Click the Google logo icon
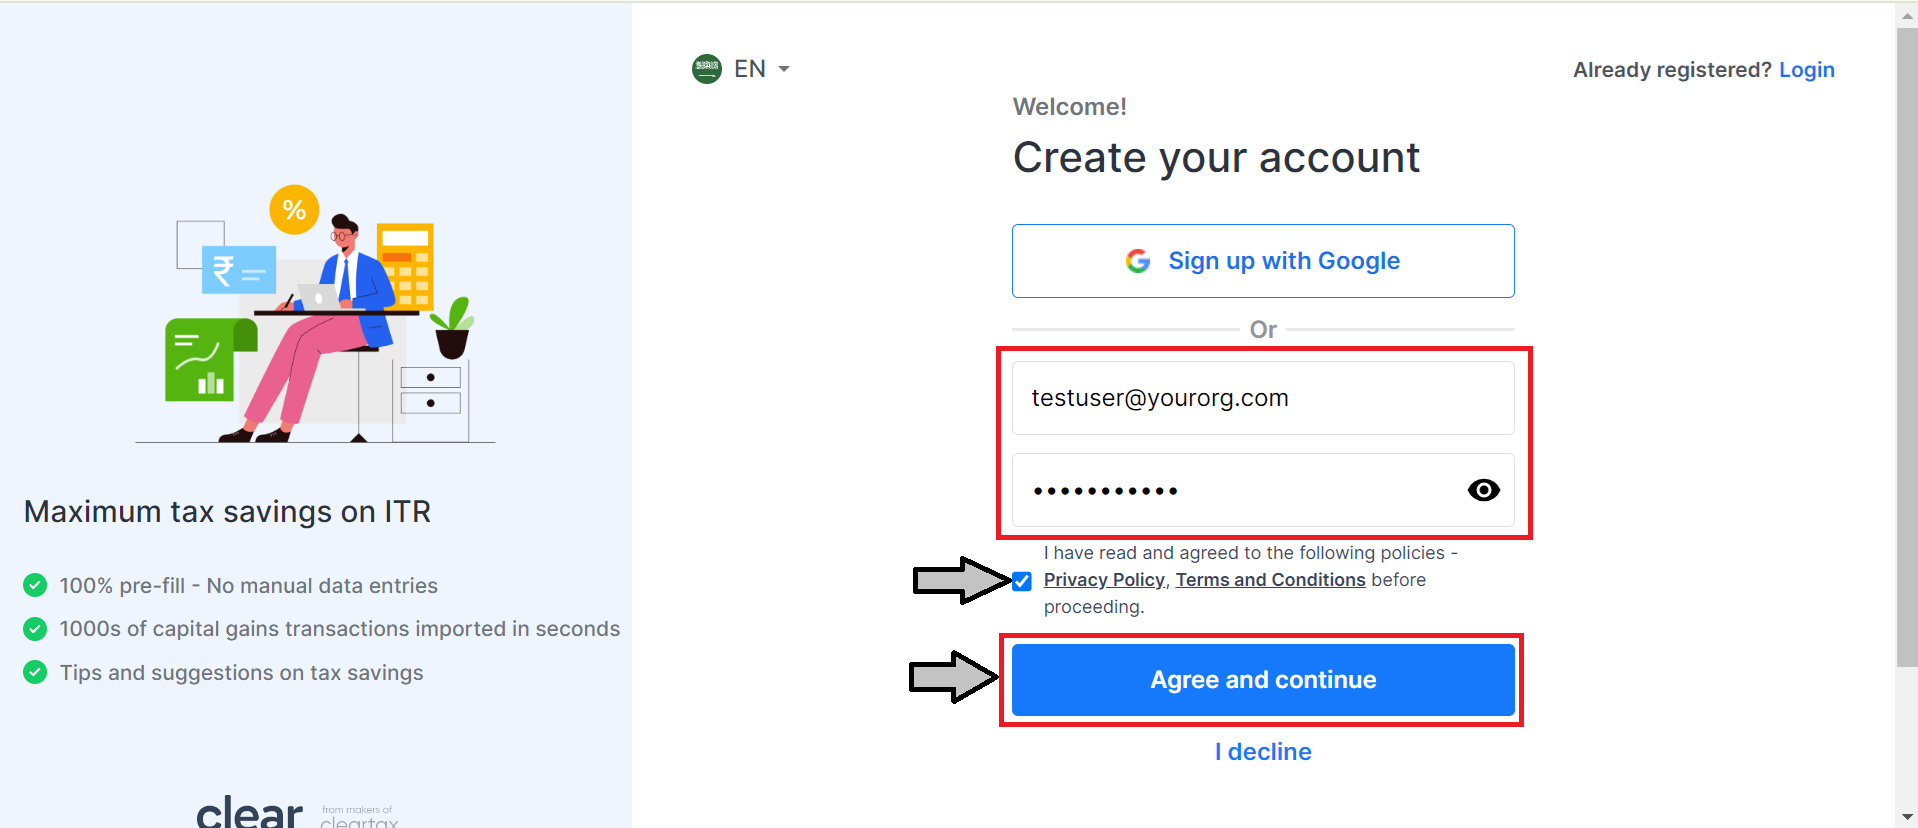Viewport: 1918px width, 828px height. coord(1137,261)
